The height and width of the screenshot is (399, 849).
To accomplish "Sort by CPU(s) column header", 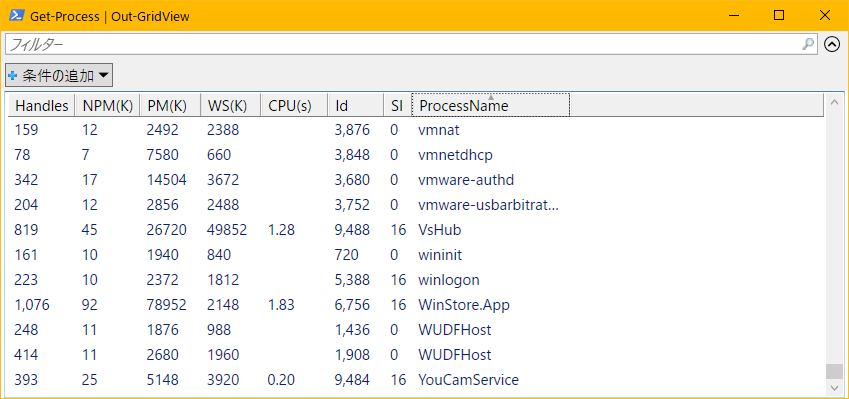I will point(294,106).
